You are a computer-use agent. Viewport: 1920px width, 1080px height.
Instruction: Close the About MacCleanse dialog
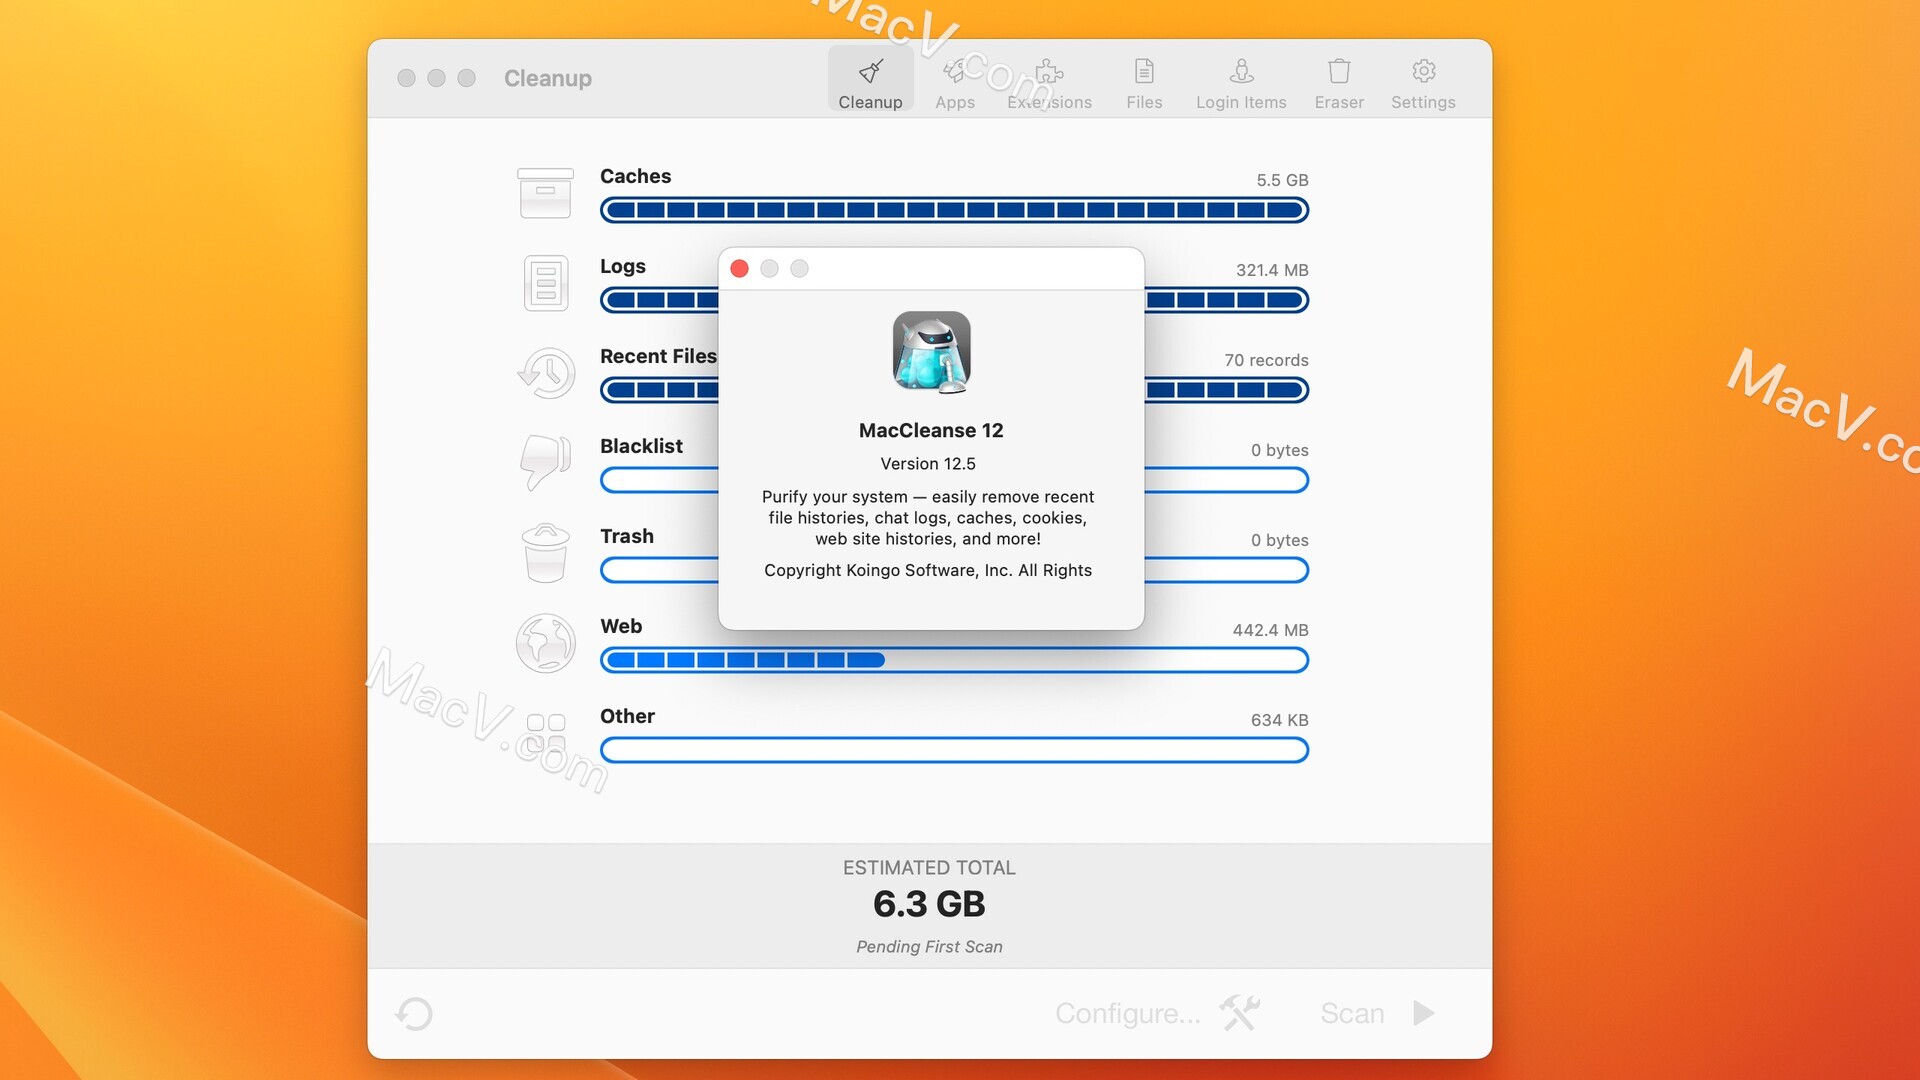point(740,268)
